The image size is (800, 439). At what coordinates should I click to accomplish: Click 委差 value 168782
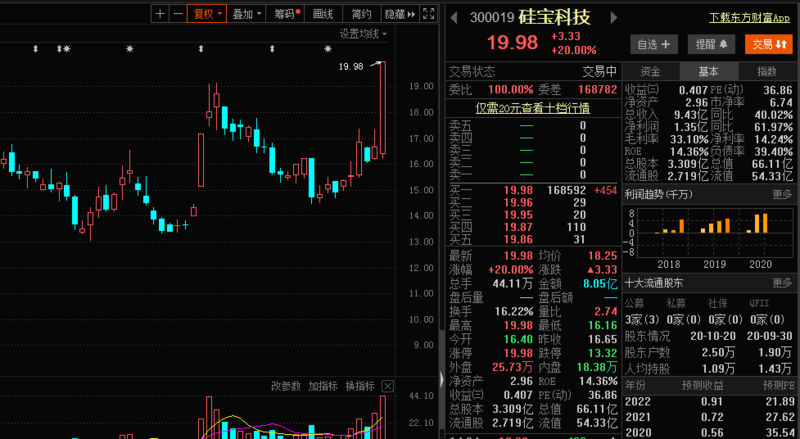pyautogui.click(x=597, y=90)
